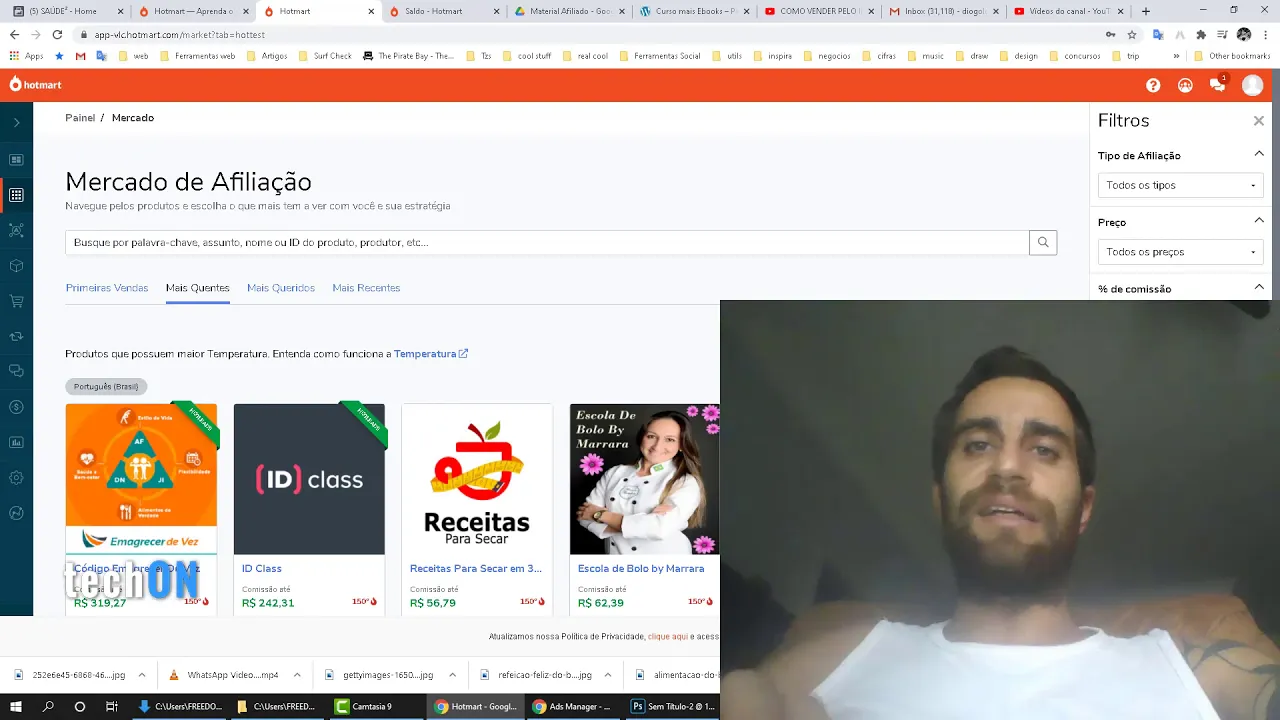Open gettyimages jpg download options arrow
The image size is (1280, 720).
pos(453,675)
